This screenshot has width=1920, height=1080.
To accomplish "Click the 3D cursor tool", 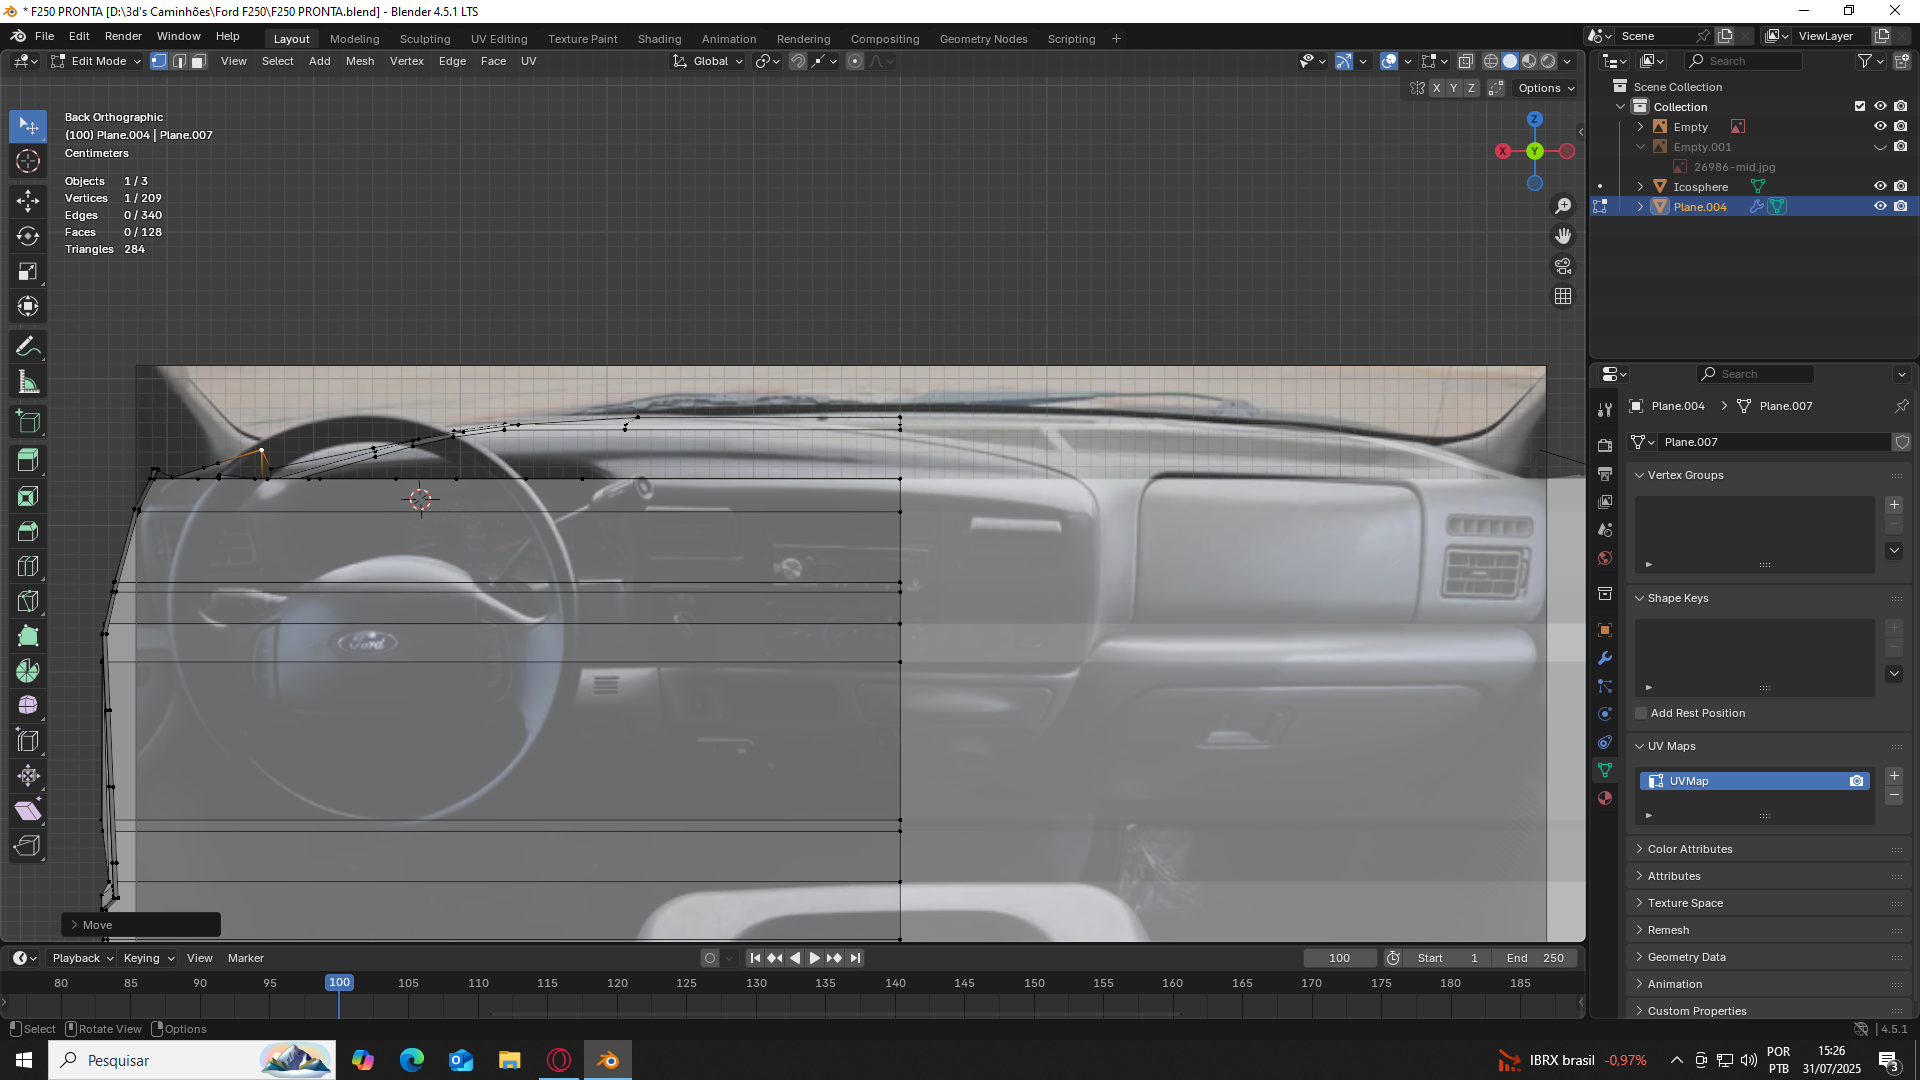I will click(x=28, y=161).
